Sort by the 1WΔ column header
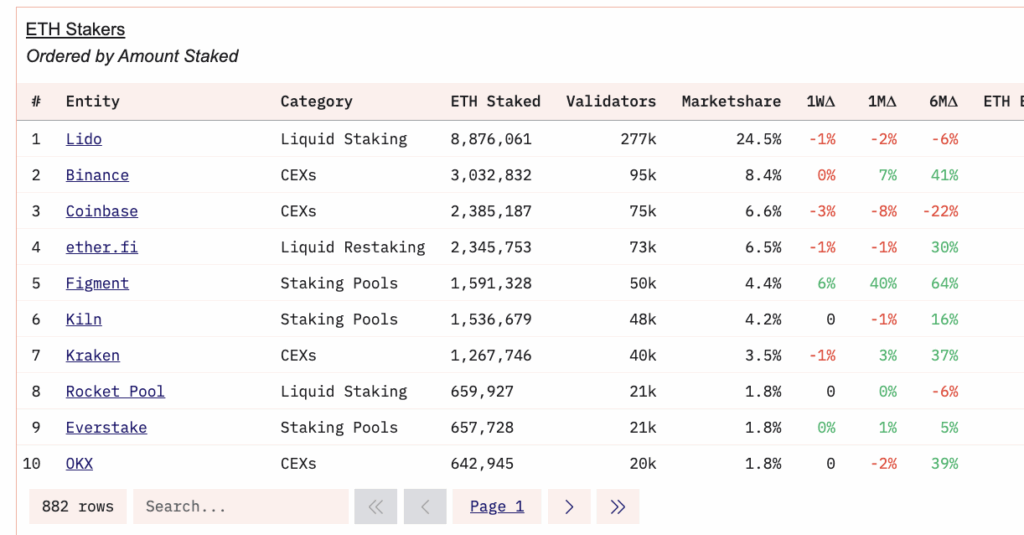Screen dimensions: 1024x535 (821, 101)
